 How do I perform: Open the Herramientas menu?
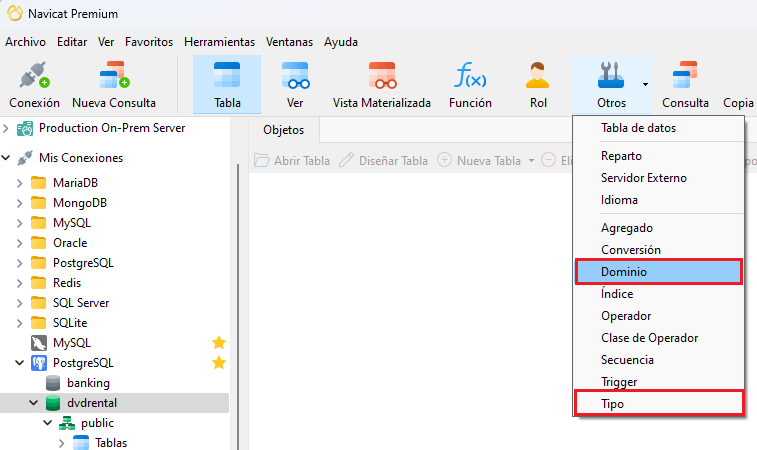tap(219, 42)
